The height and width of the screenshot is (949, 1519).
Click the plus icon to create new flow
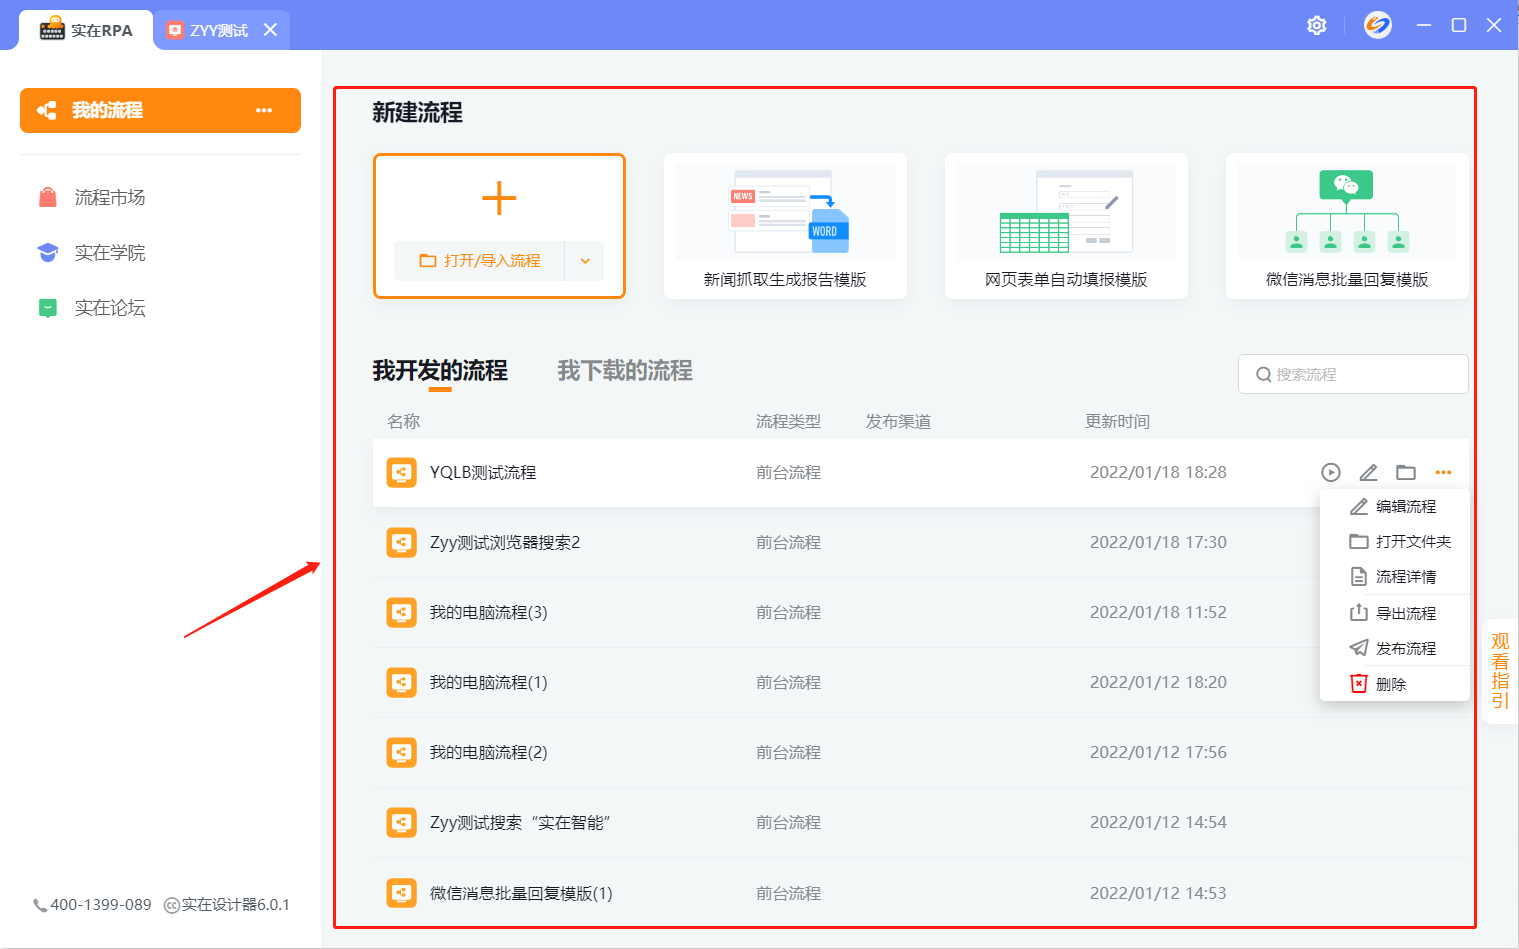499,198
